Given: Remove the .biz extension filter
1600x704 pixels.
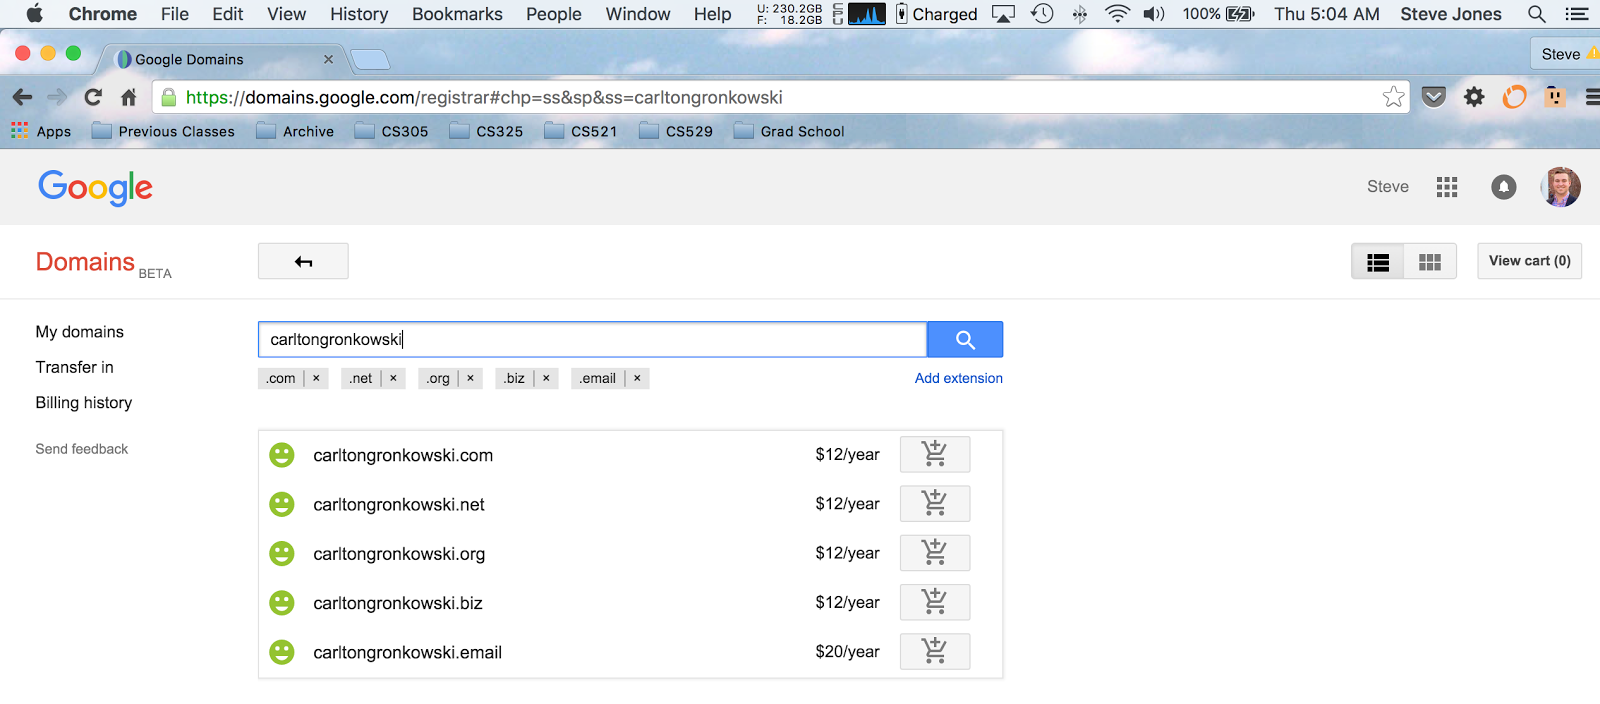Looking at the screenshot, I should click(x=546, y=378).
